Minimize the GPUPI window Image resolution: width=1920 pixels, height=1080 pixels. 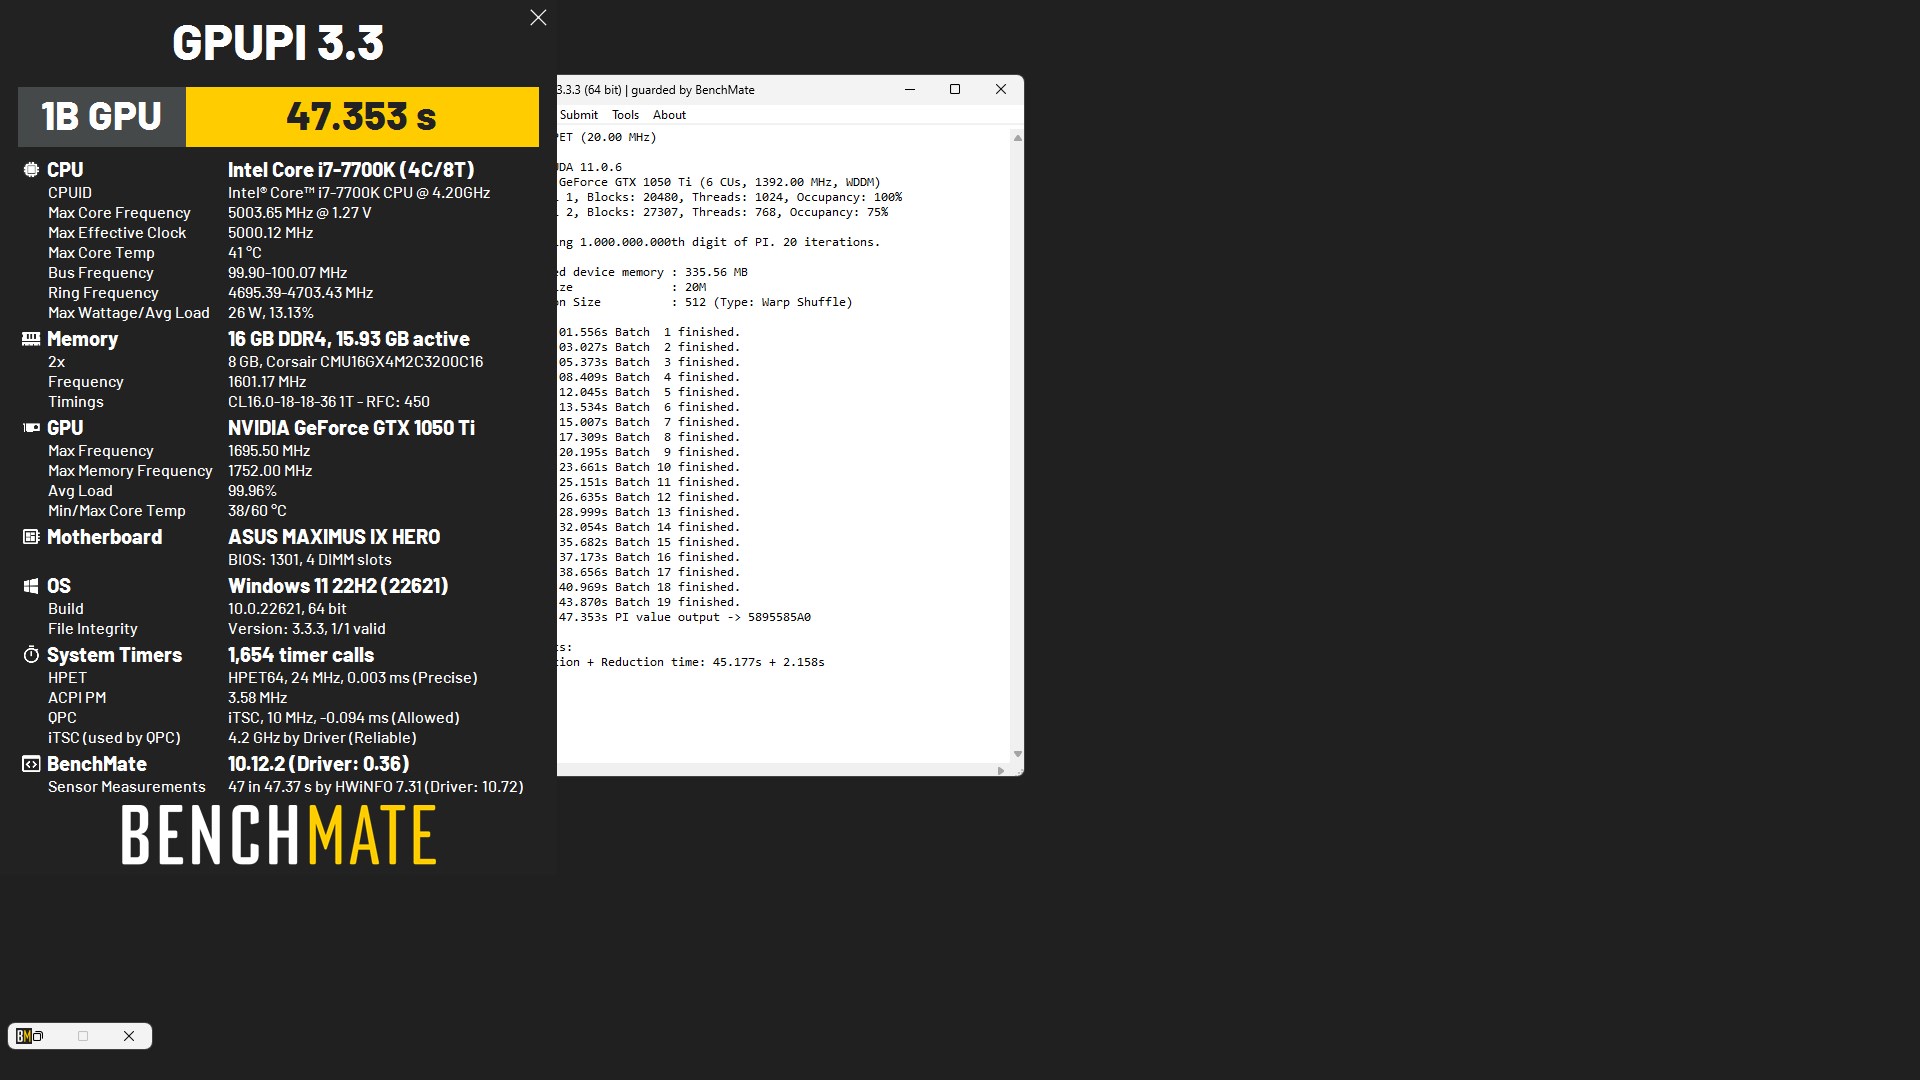tap(910, 89)
